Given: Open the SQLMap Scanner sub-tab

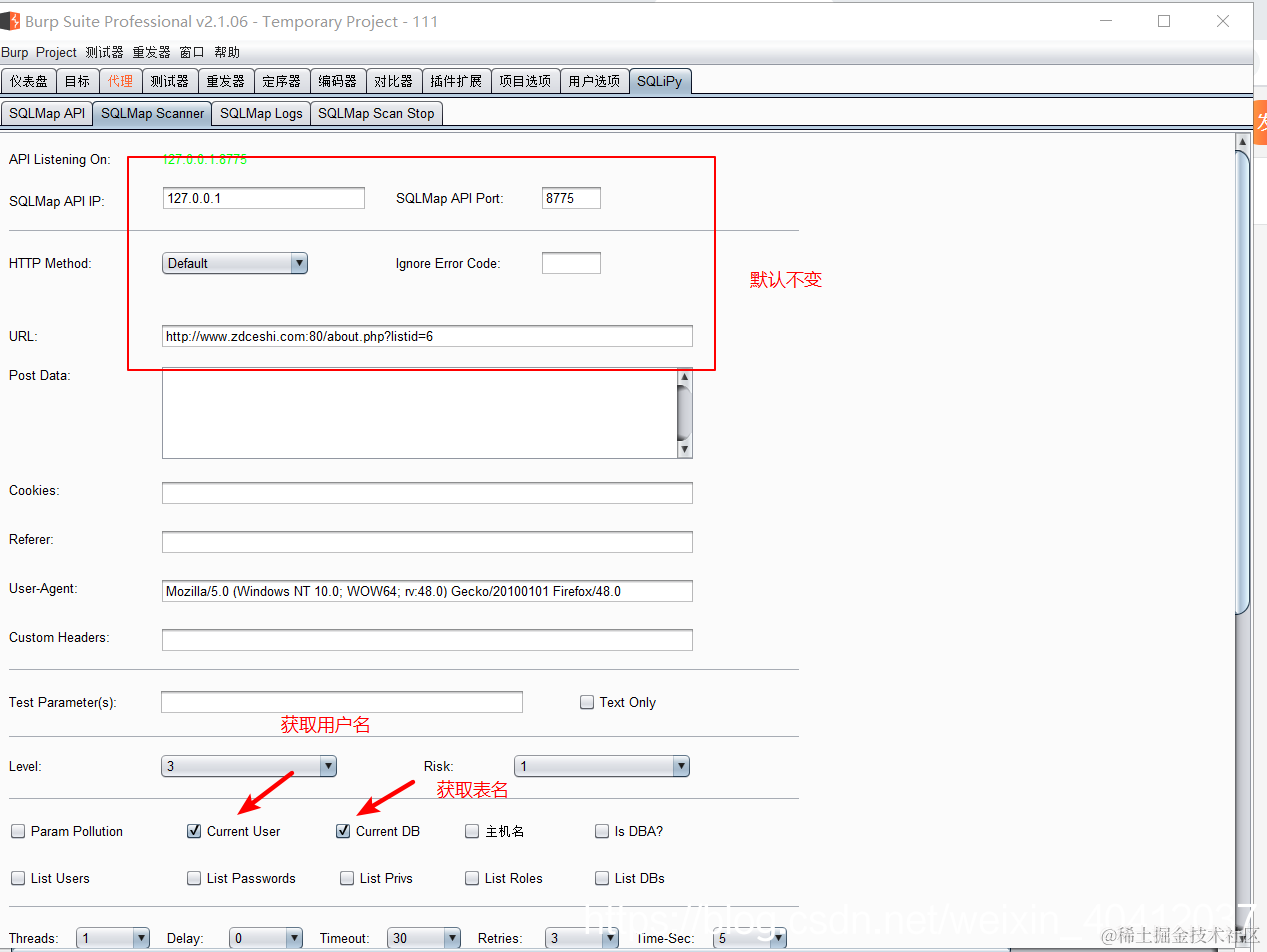Looking at the screenshot, I should pyautogui.click(x=152, y=113).
